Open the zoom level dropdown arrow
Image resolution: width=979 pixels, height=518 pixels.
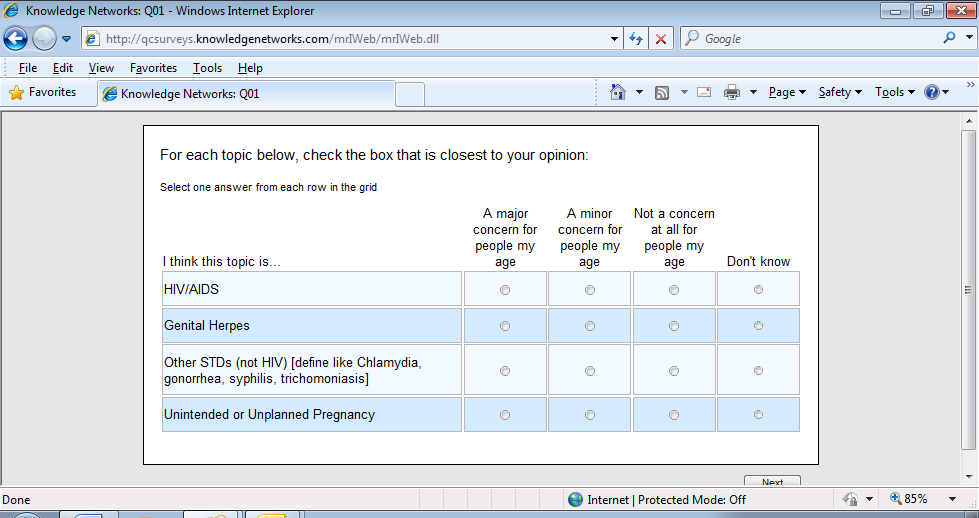coord(952,499)
